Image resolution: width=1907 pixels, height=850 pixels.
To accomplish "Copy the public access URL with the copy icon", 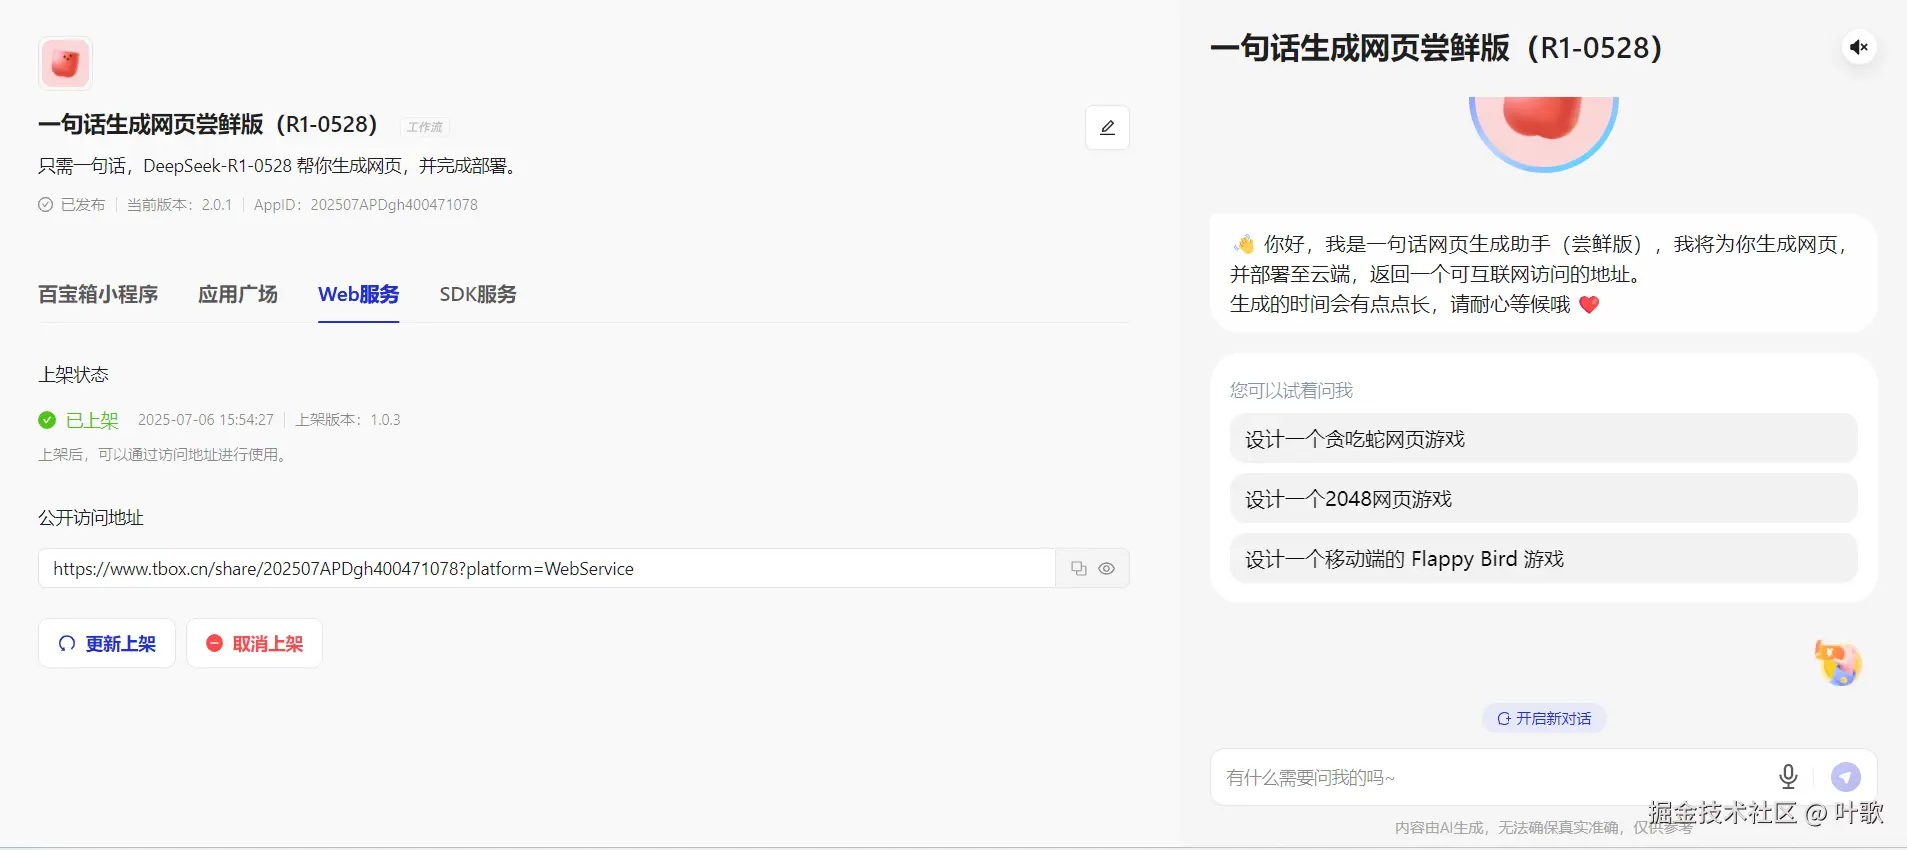I will click(1078, 568).
